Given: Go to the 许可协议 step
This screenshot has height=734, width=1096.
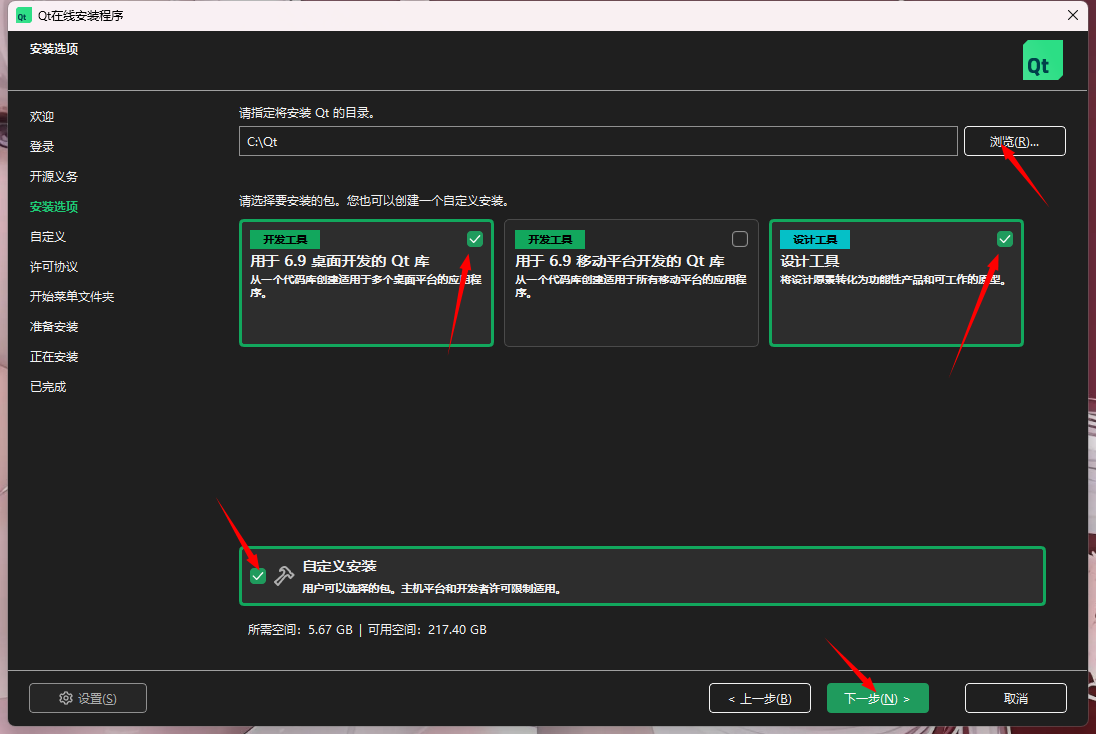Looking at the screenshot, I should 54,267.
